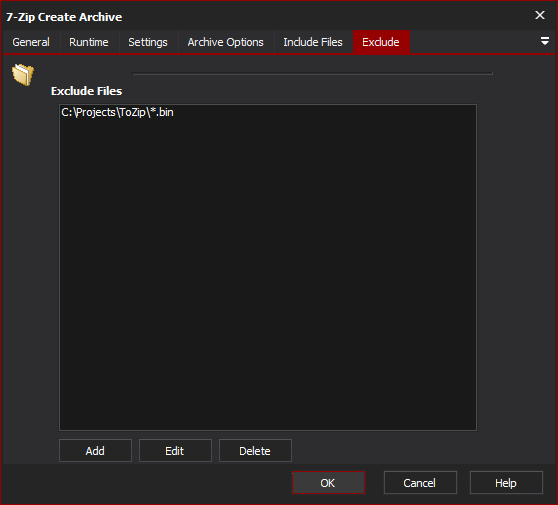
Task: Open the Settings tab
Action: tap(148, 42)
